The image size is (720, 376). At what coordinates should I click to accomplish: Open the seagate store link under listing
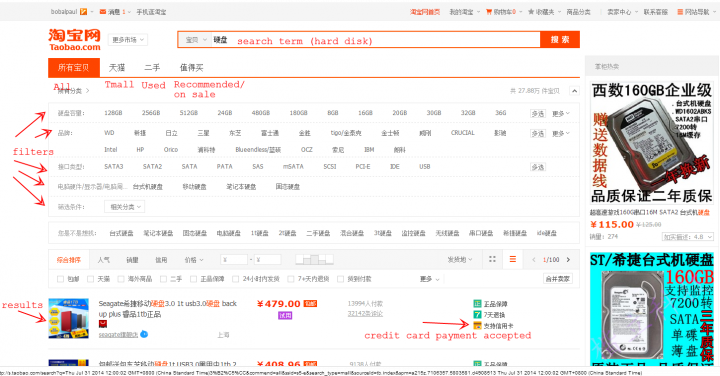[118, 335]
